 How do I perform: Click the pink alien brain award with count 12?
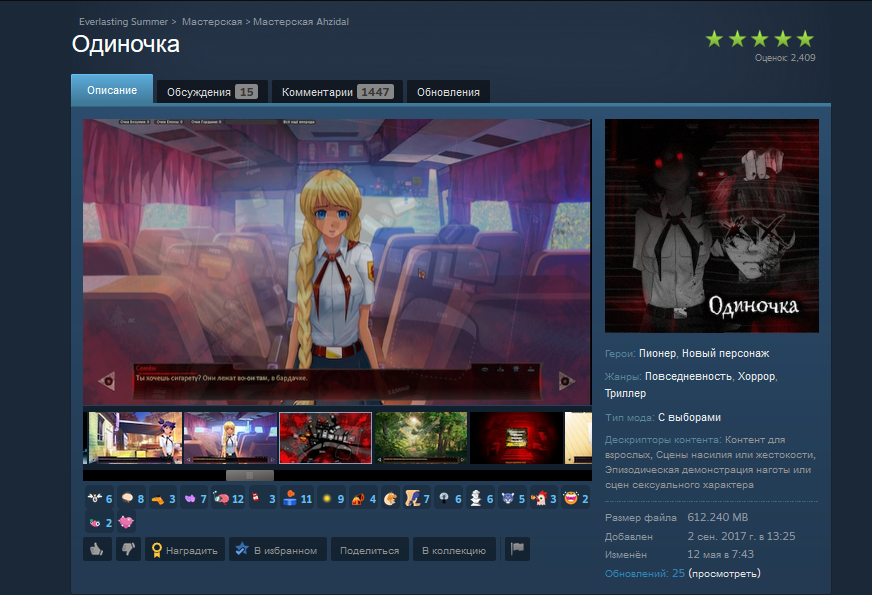tap(229, 498)
